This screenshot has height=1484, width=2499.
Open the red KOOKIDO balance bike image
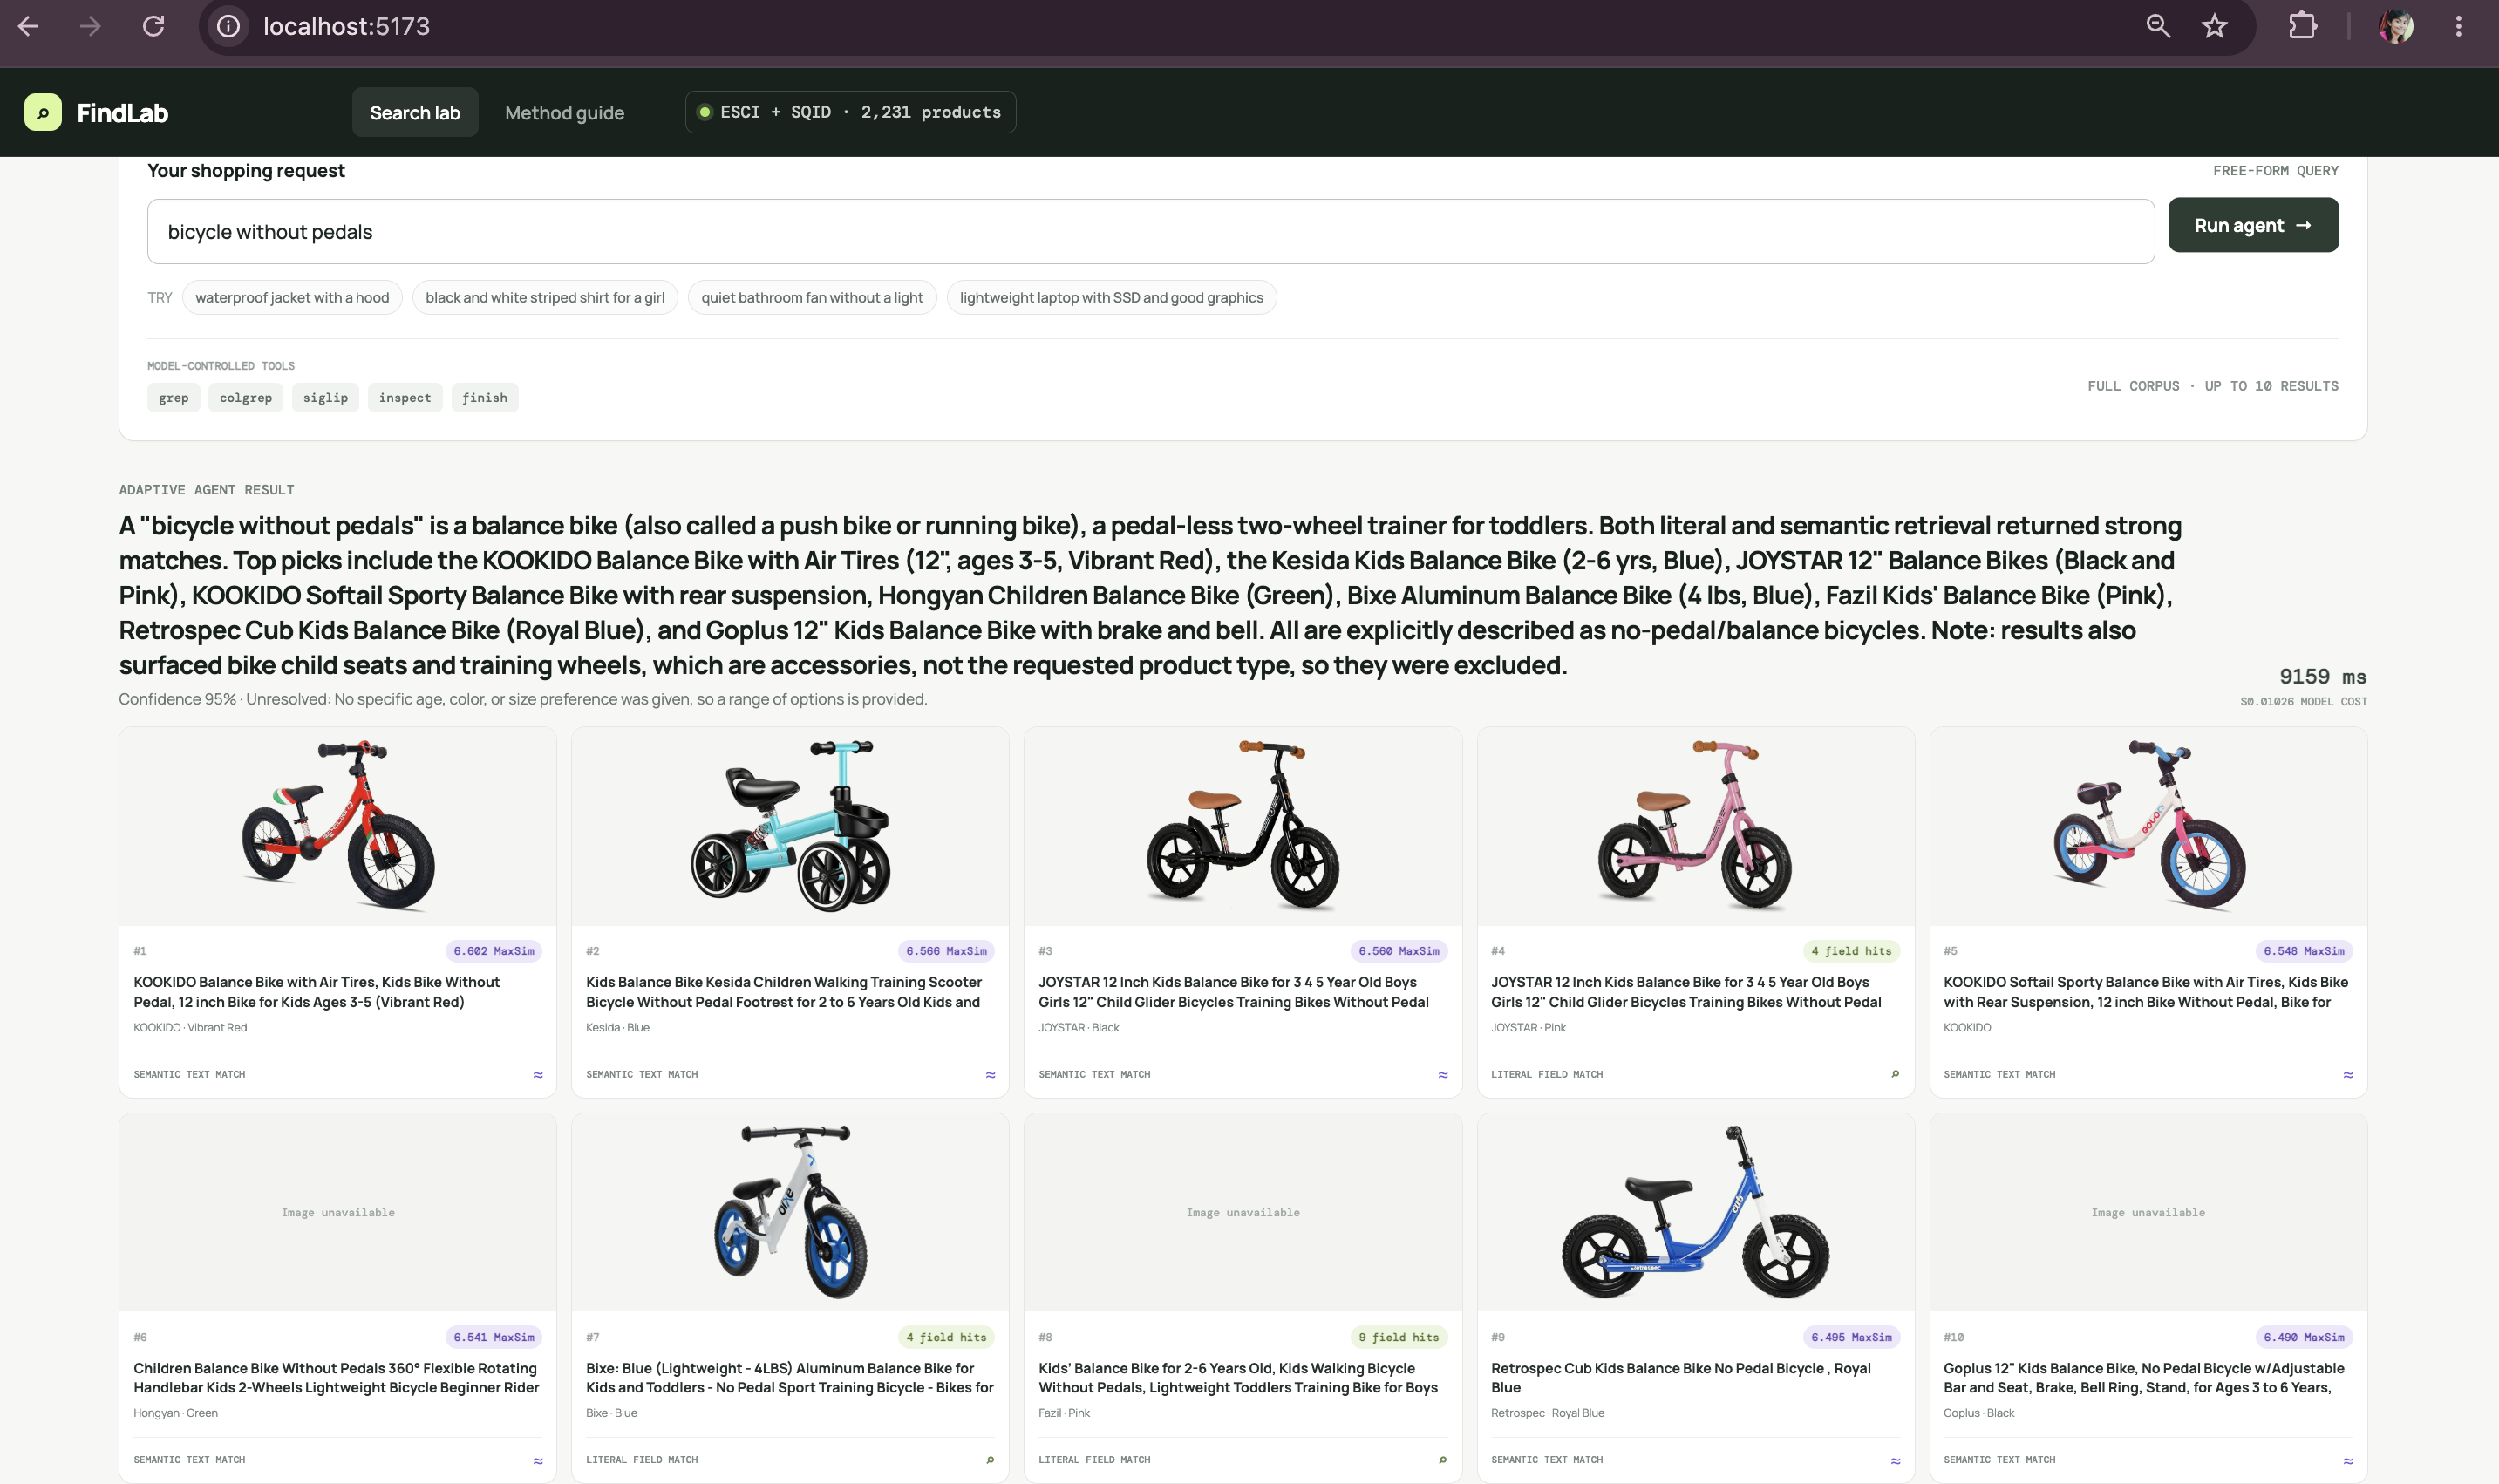pyautogui.click(x=338, y=826)
